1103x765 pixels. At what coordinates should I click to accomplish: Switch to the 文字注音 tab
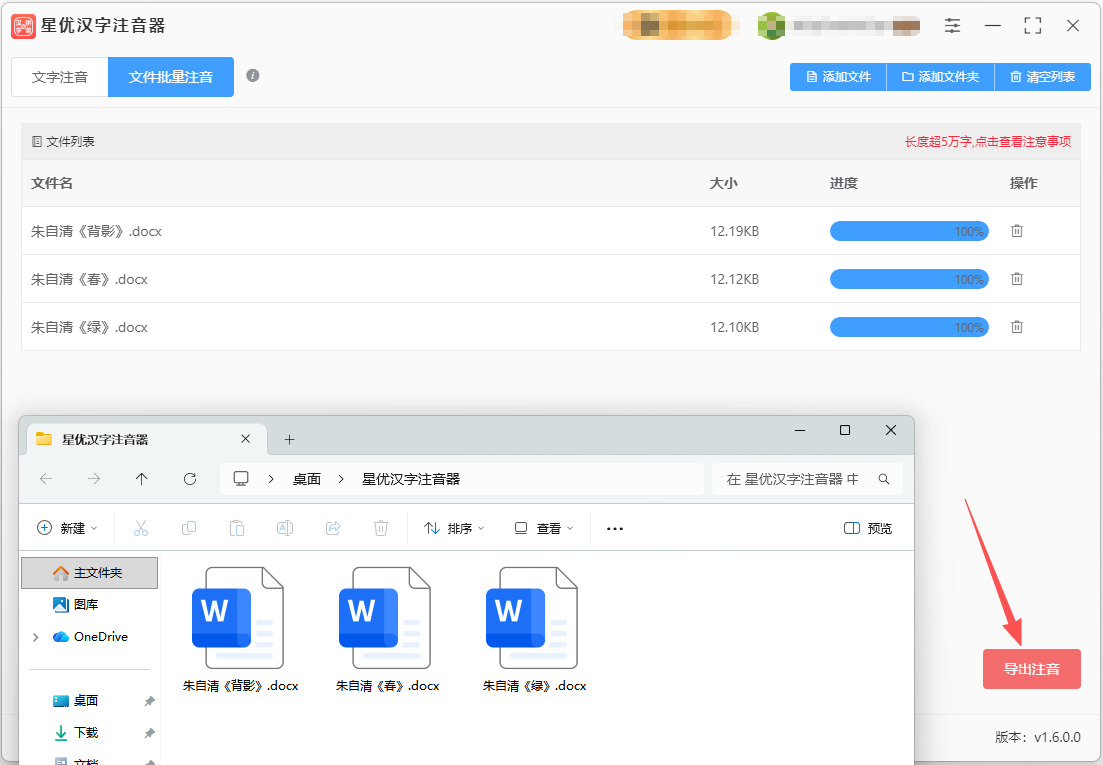click(x=60, y=77)
